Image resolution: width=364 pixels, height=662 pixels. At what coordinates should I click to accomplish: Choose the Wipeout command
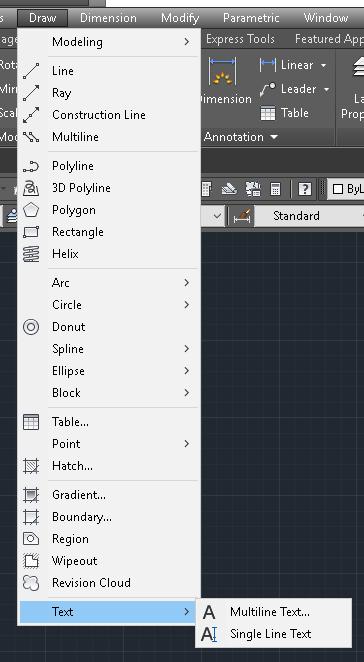click(x=109, y=561)
